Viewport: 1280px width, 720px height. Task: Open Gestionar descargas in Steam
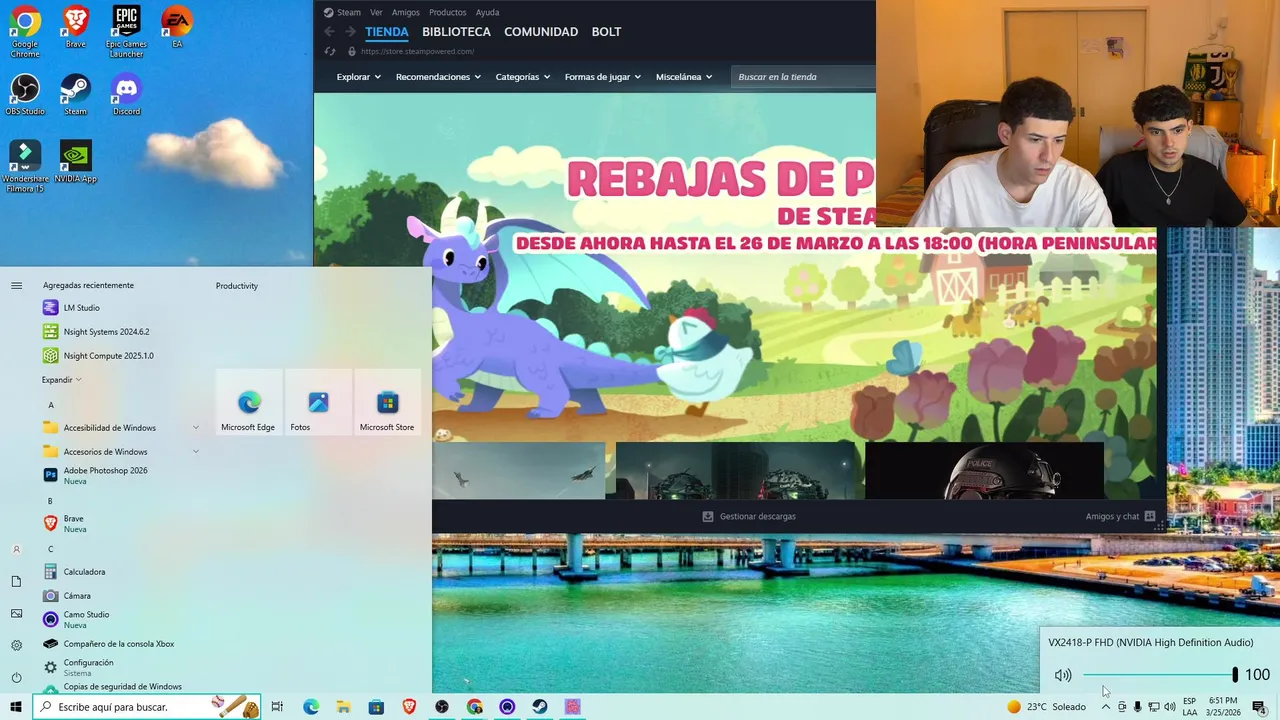749,516
